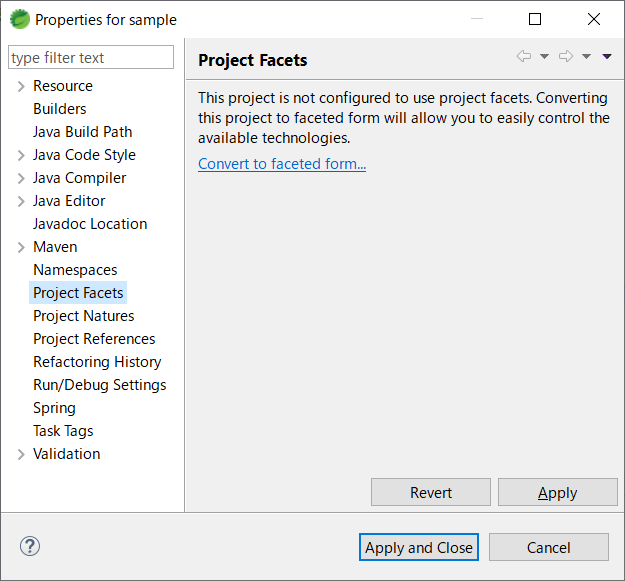Expand the Maven node
This screenshot has width=625, height=581.
point(21,247)
